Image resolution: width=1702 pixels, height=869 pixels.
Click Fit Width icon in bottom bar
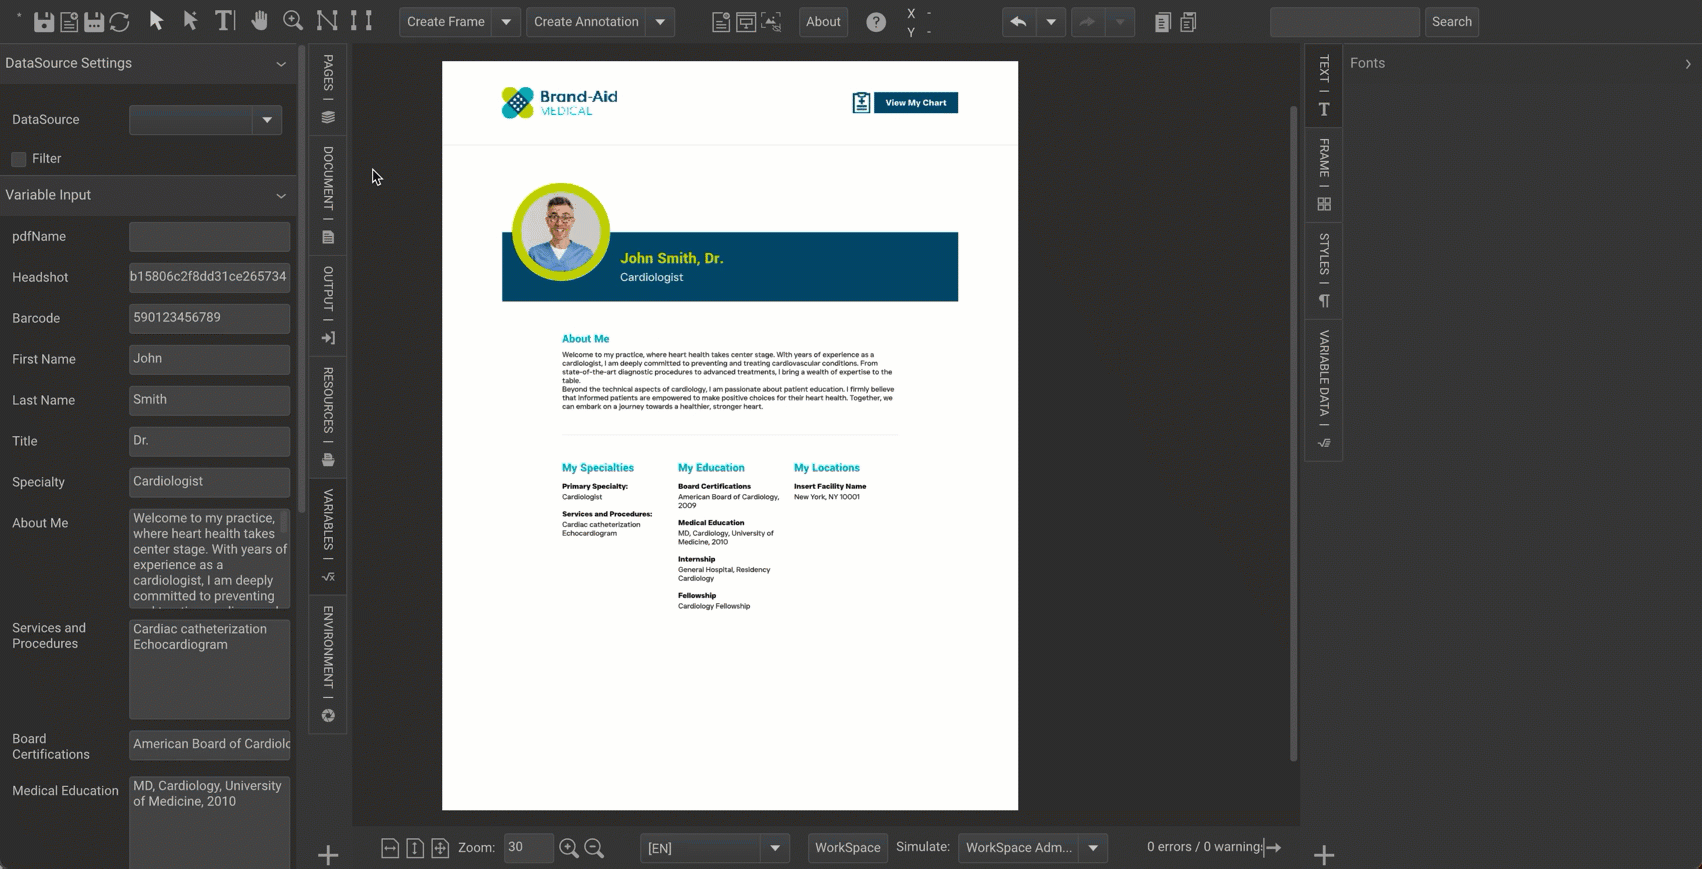(390, 848)
